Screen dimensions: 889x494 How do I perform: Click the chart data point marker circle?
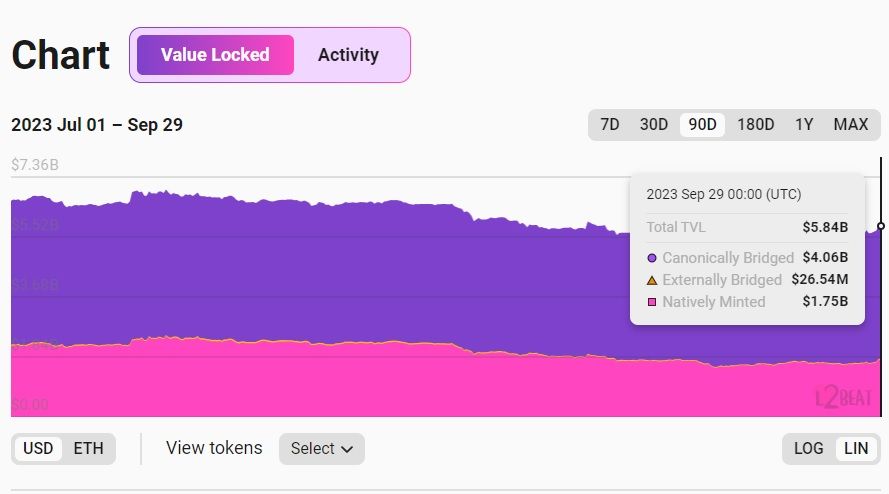pos(881,226)
